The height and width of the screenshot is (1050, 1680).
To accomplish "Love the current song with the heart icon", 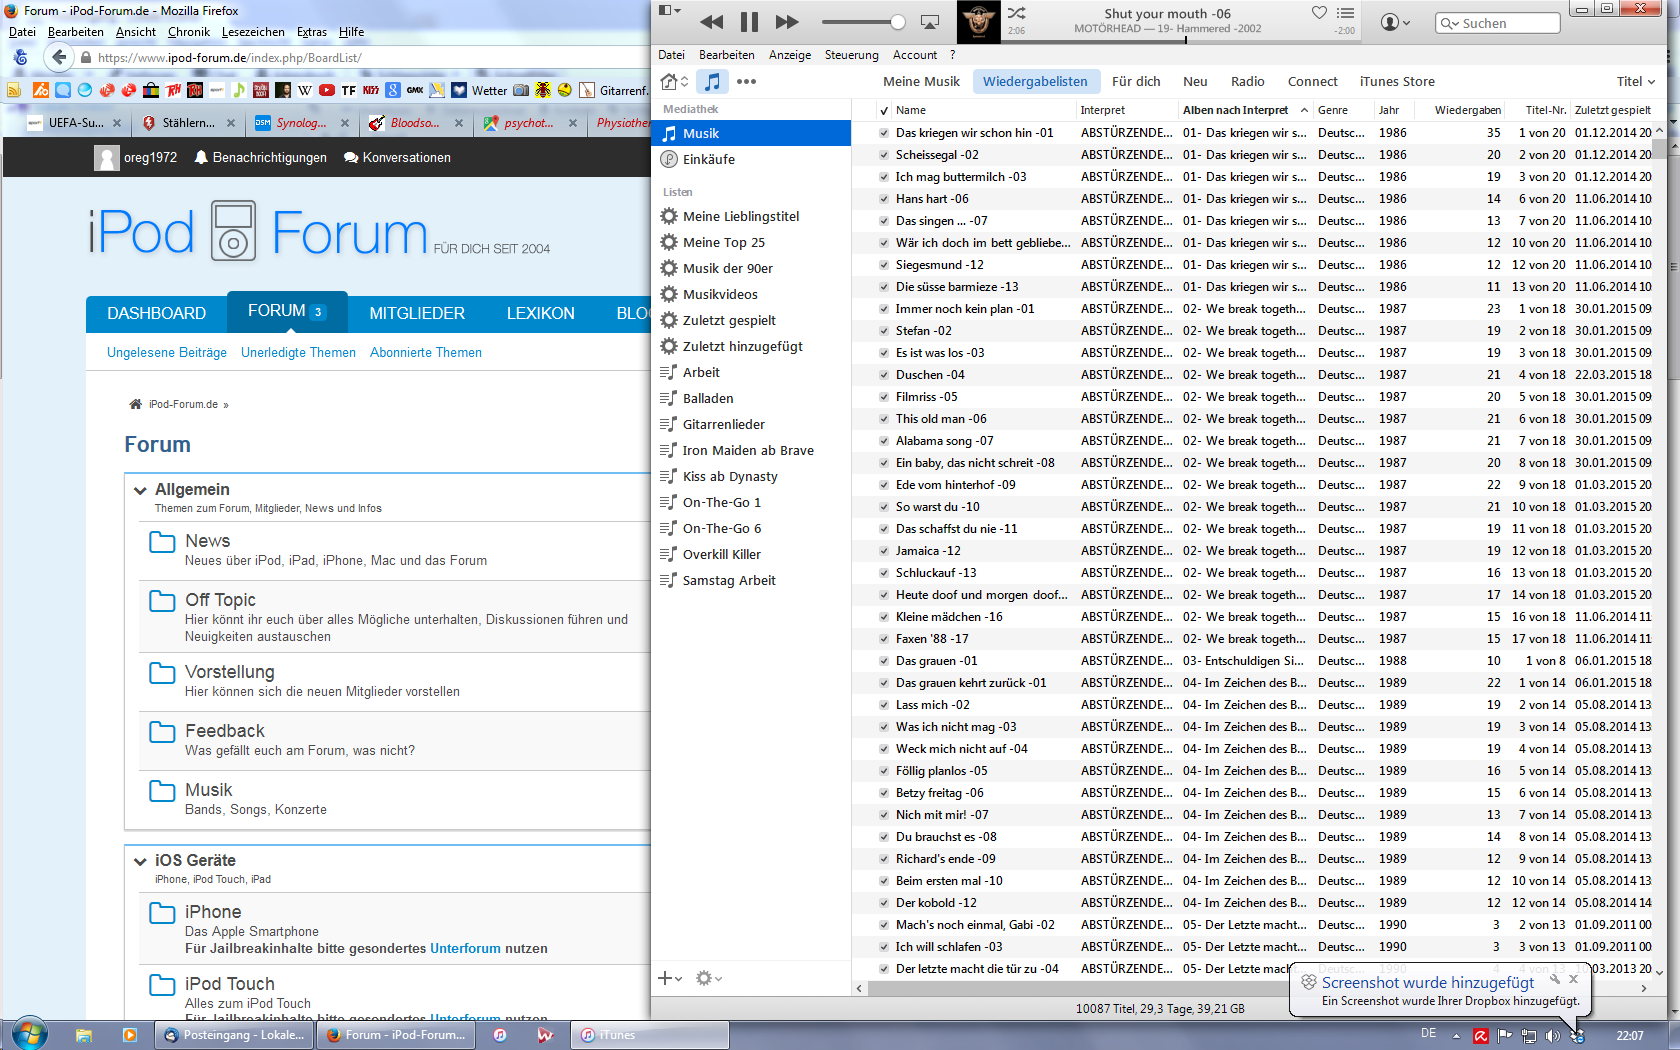I will click(x=1319, y=13).
